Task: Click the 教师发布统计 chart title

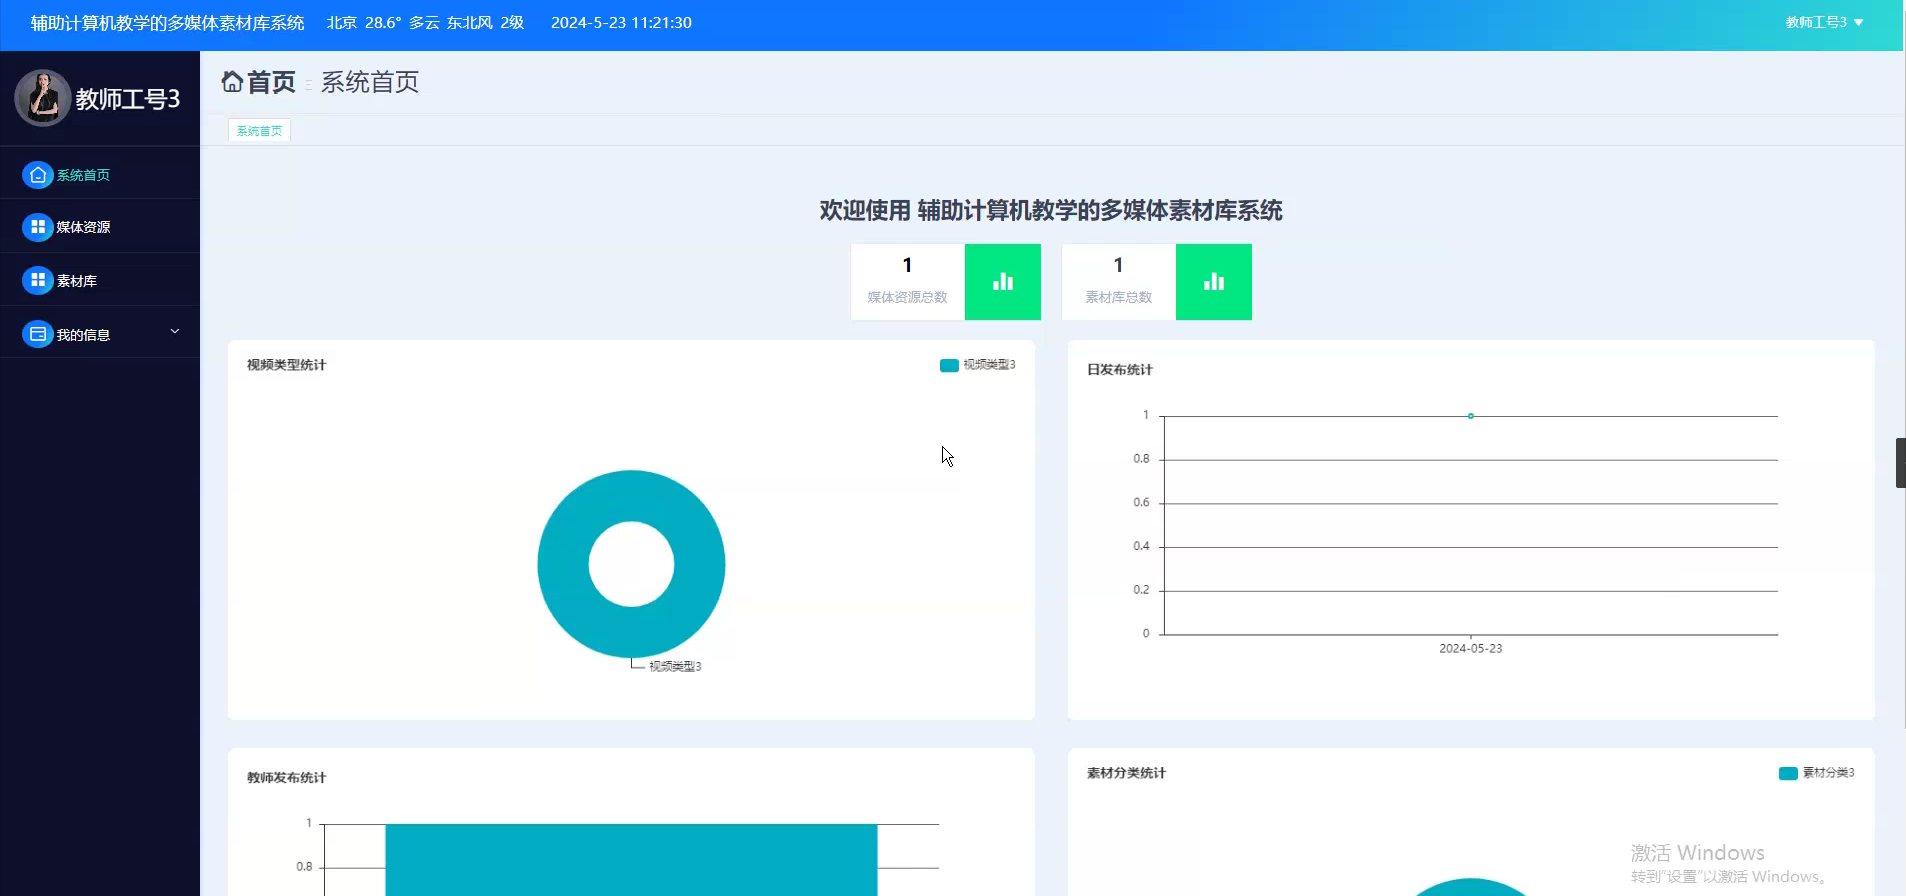Action: point(286,778)
